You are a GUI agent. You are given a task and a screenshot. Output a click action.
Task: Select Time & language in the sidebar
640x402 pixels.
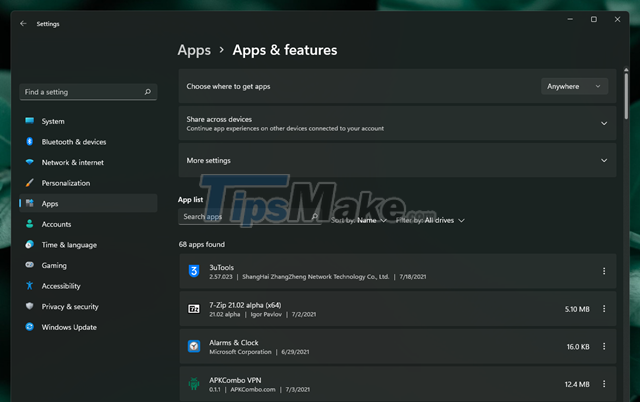click(88, 244)
